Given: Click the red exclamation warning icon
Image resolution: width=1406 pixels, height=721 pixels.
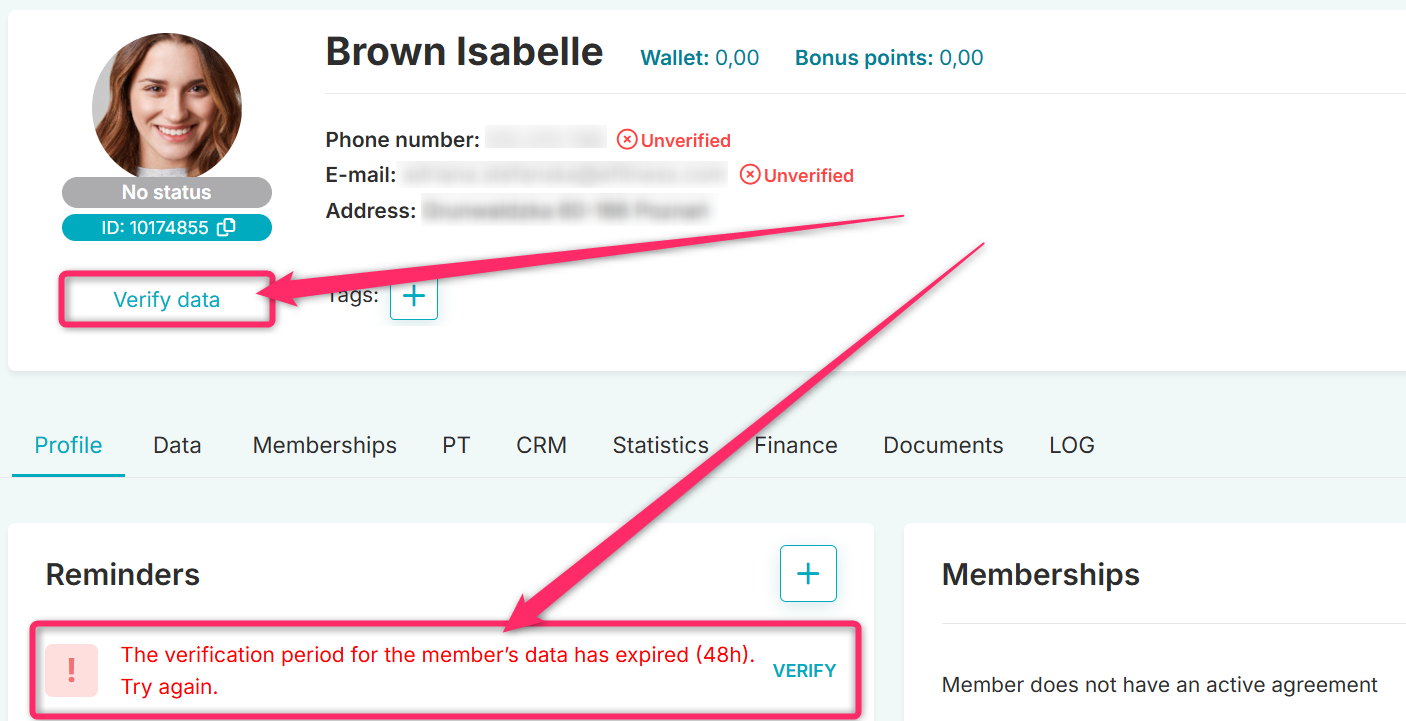Looking at the screenshot, I should tap(72, 670).
